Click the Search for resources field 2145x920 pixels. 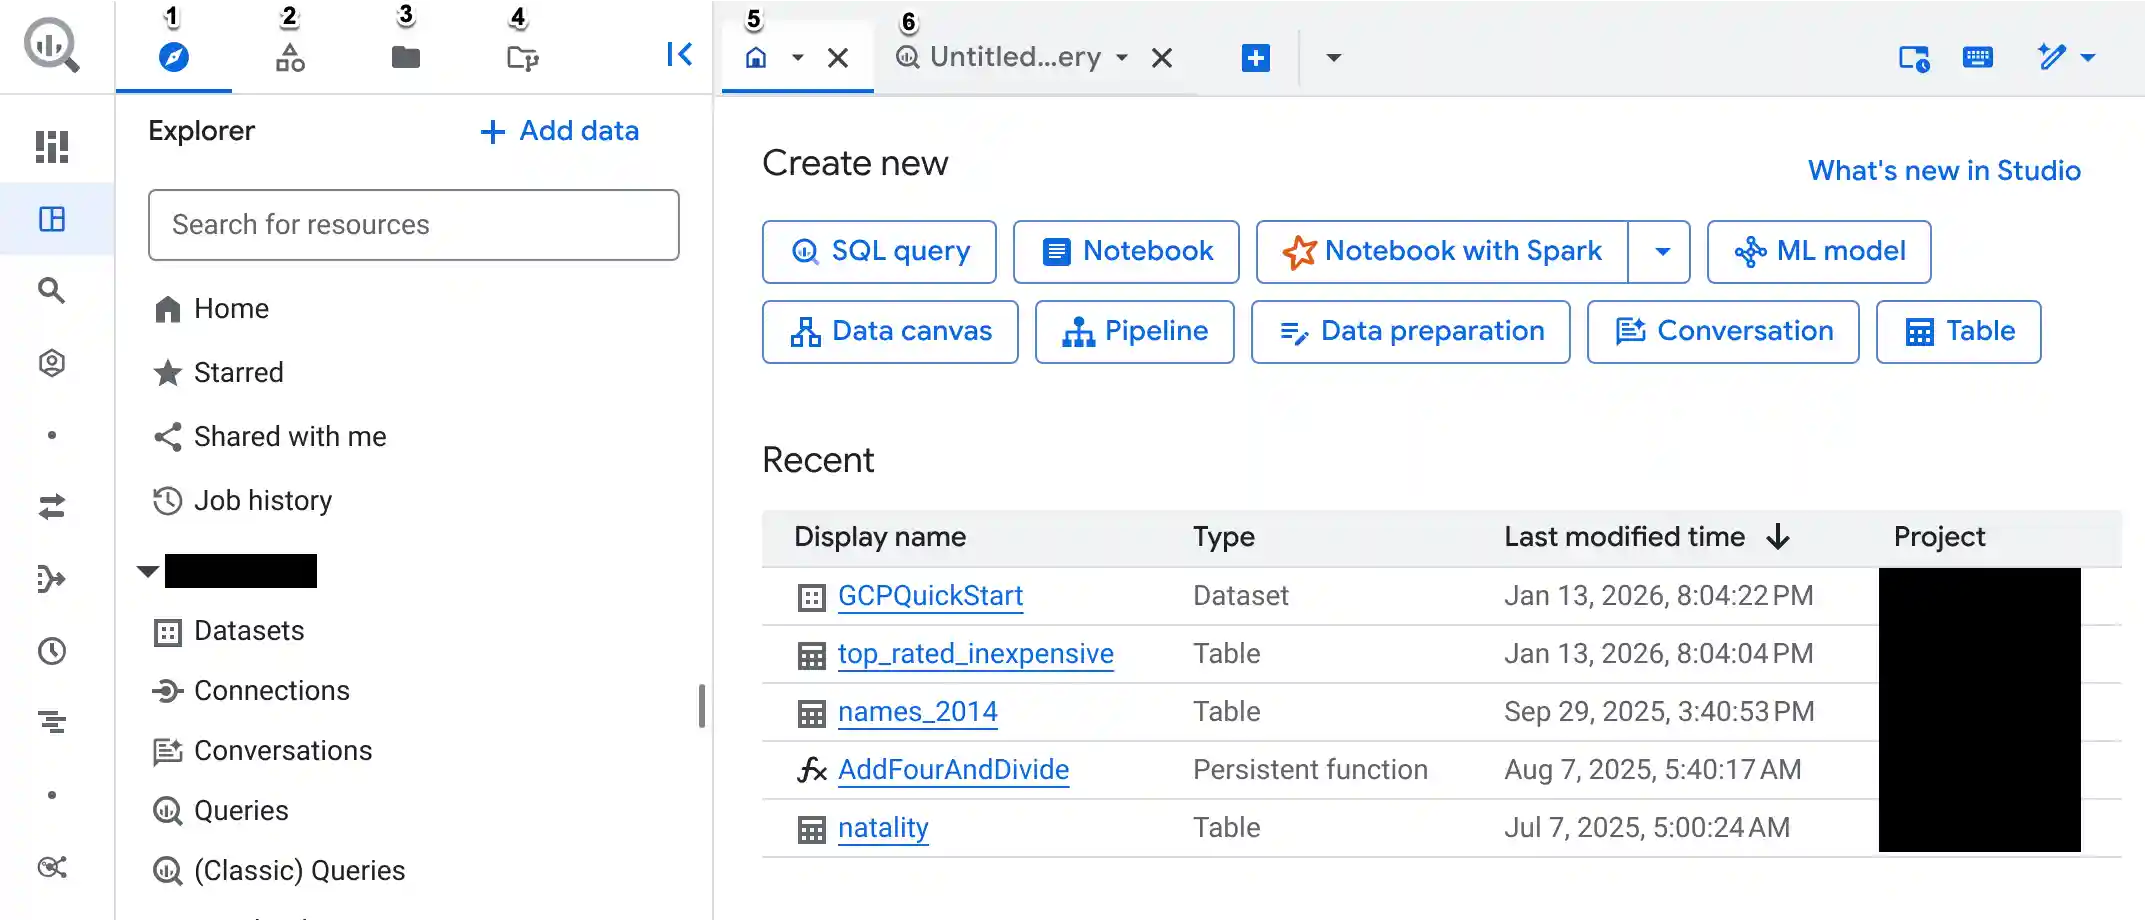point(413,224)
